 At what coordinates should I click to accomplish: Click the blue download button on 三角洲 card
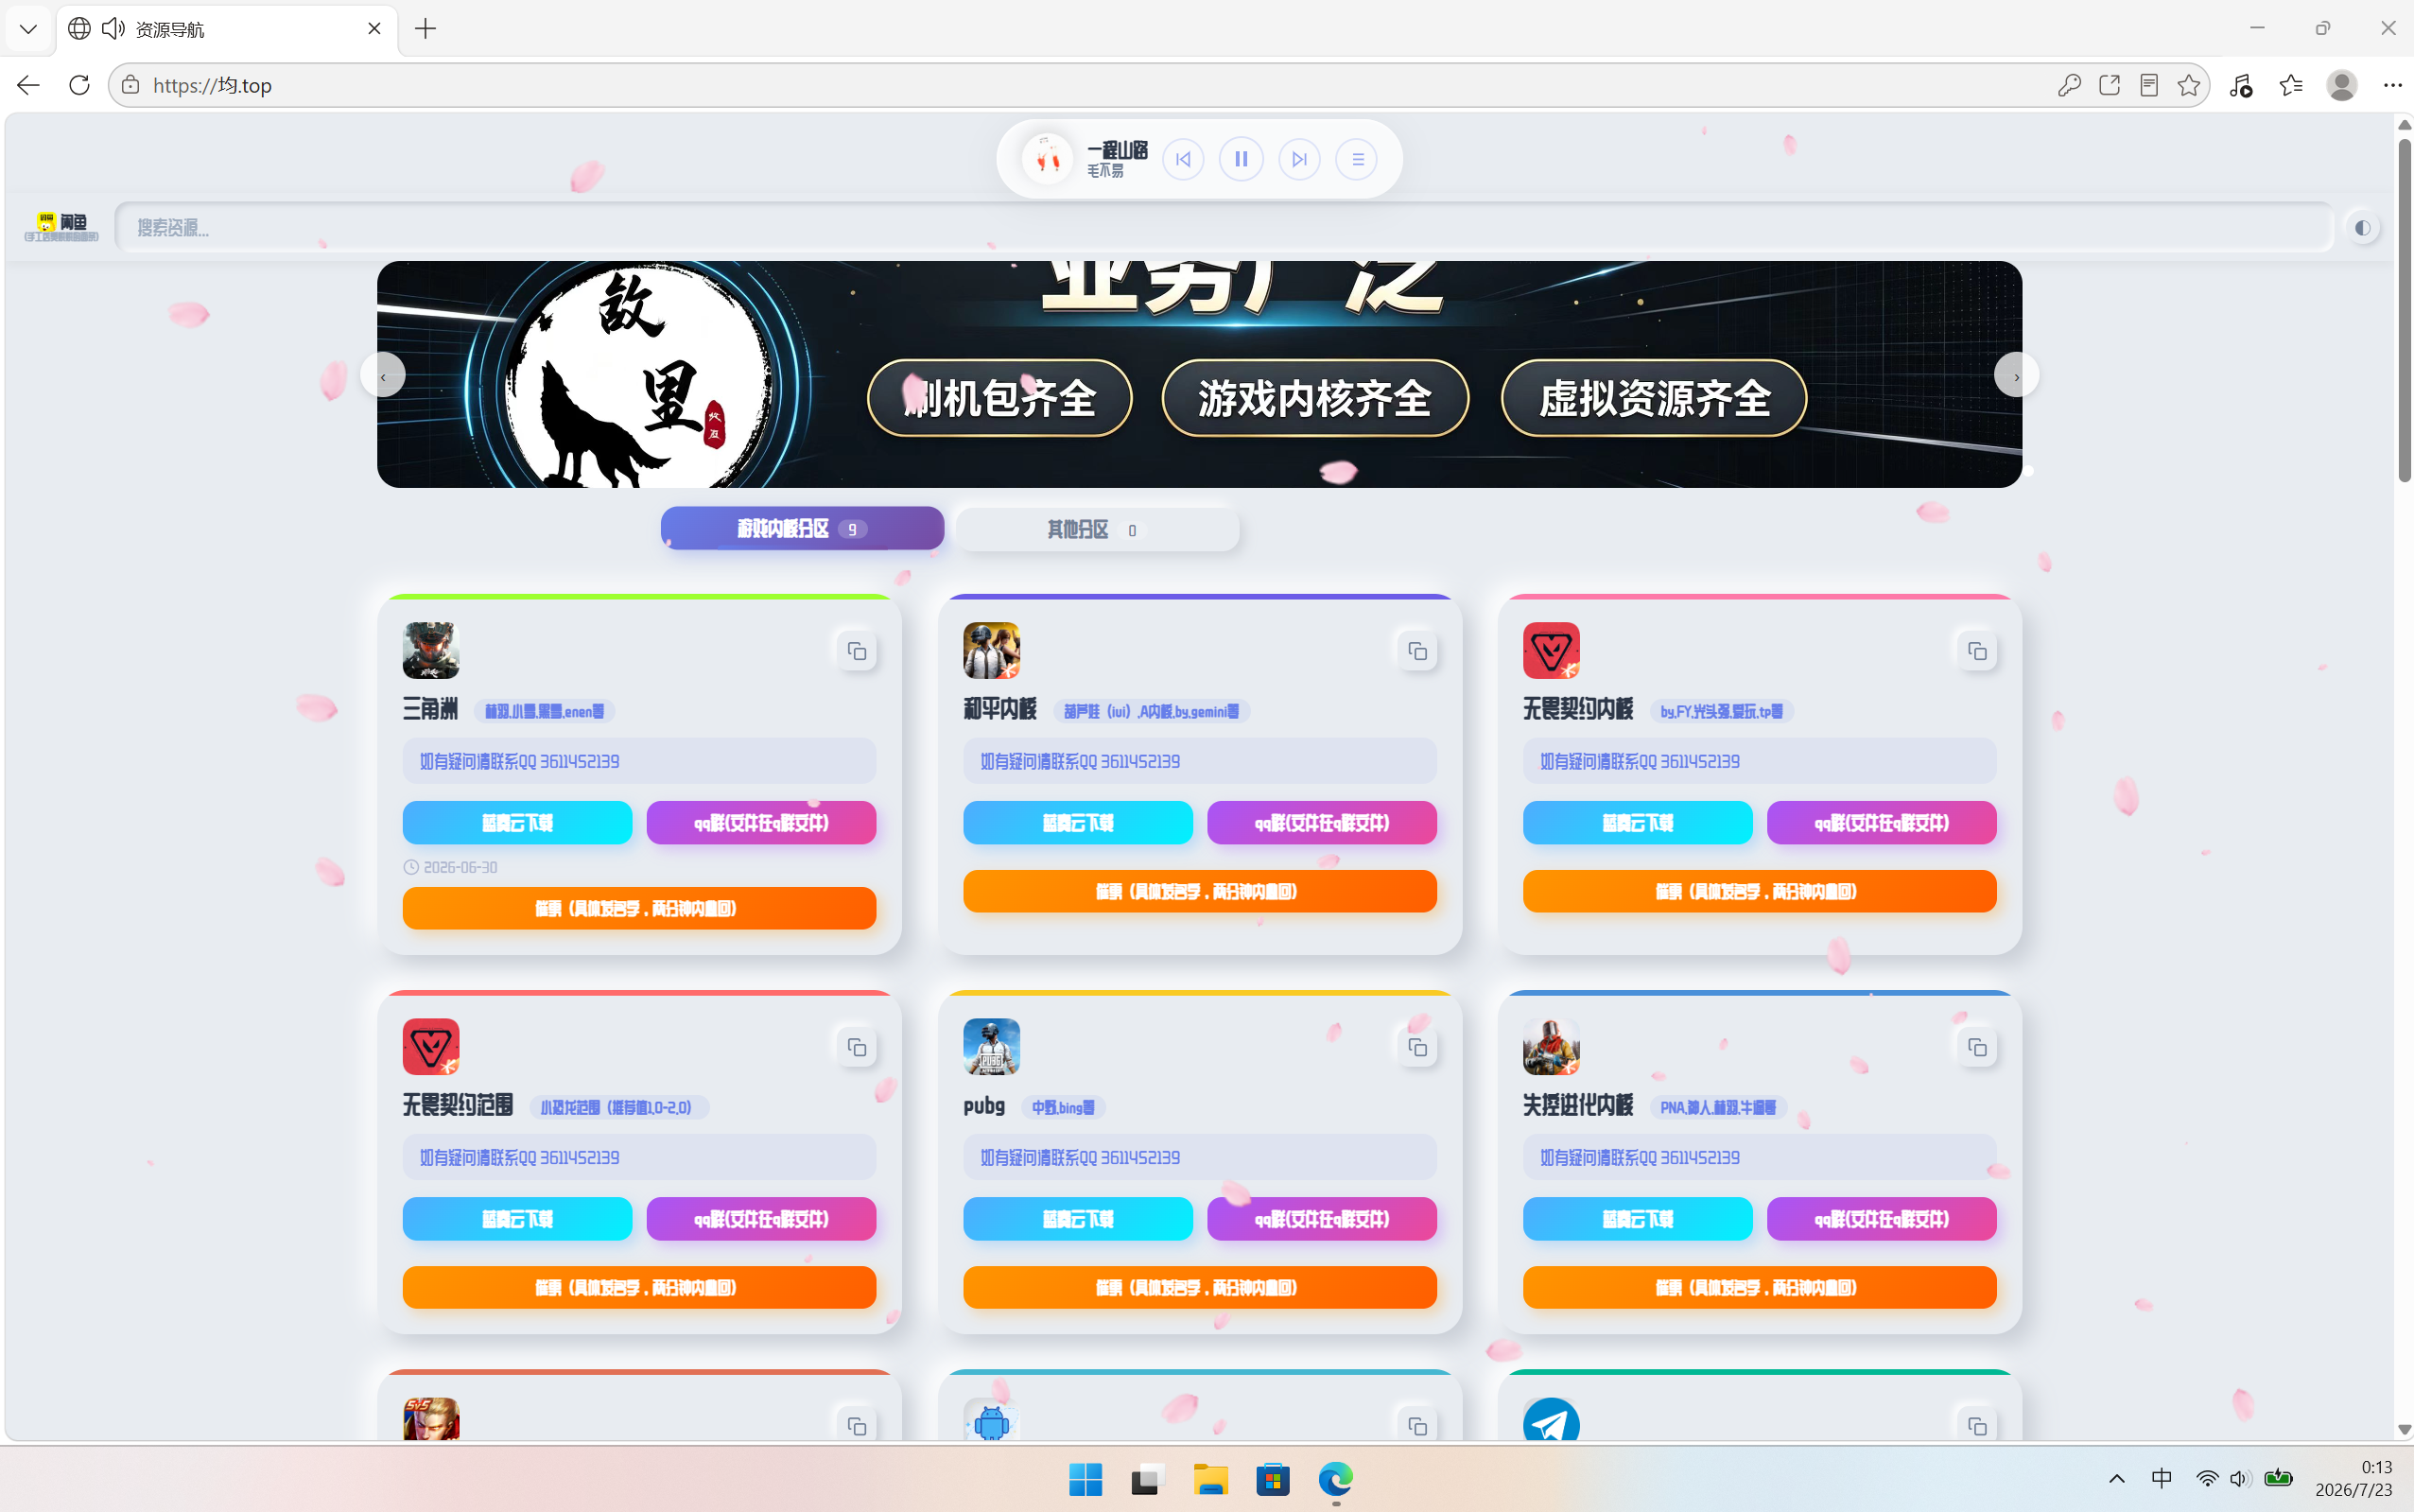517,822
